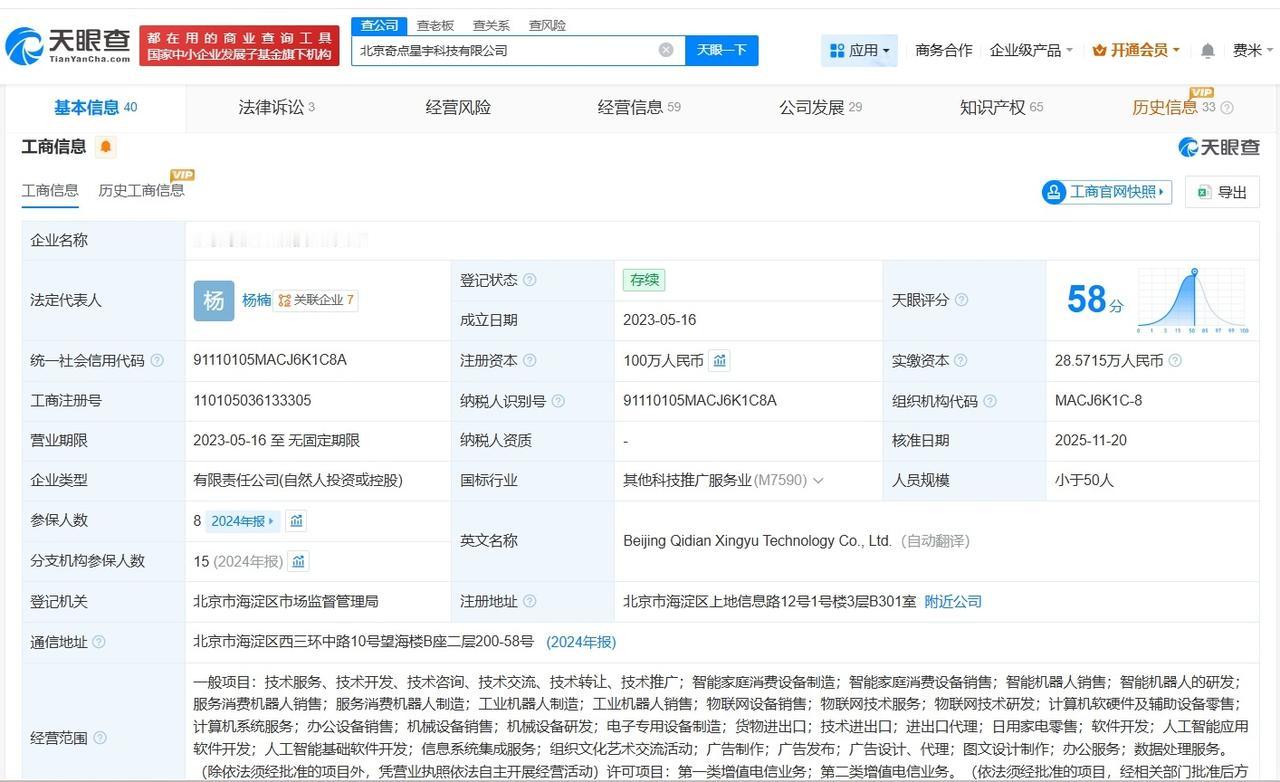Open the 法律诉讼 tab
1280x782 pixels.
point(277,108)
